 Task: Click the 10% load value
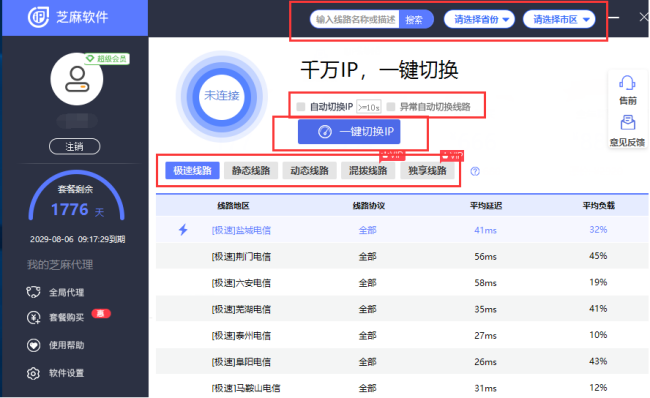coord(598,335)
